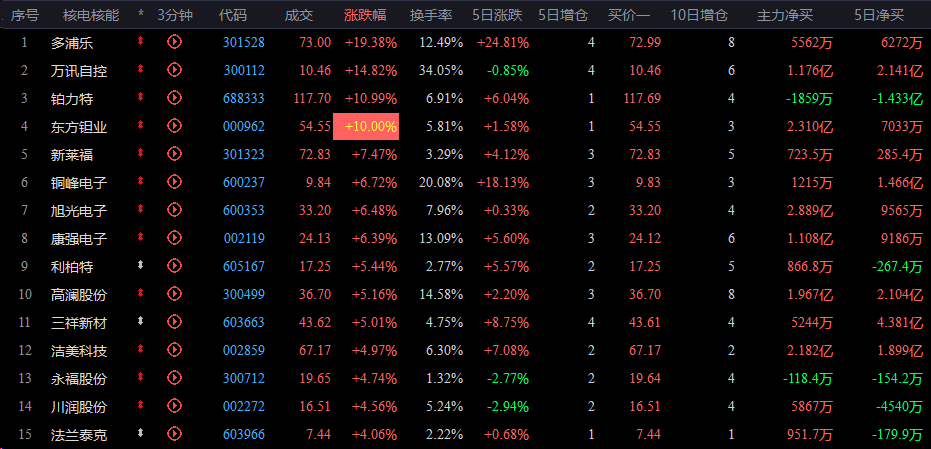
Task: Open 3-minute chart icon for 铜峰电子
Action: tap(174, 181)
